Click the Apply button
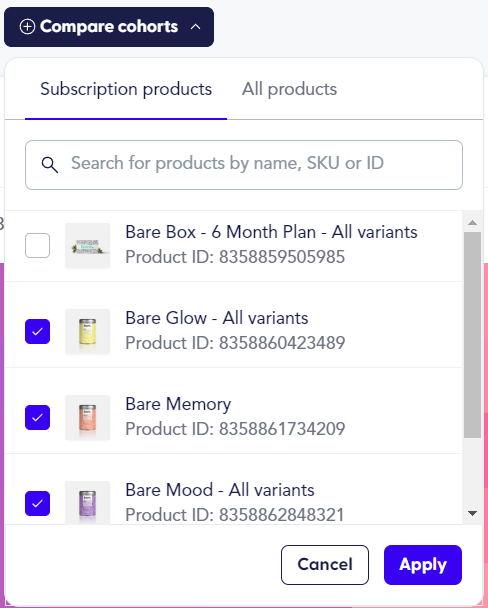 423,565
